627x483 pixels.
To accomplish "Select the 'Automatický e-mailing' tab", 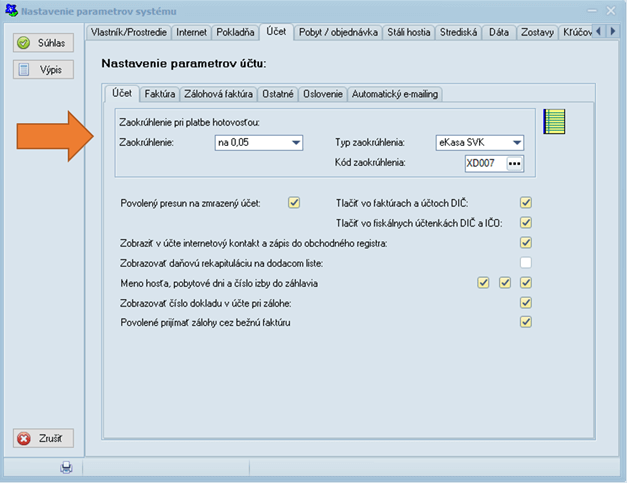I will coord(397,94).
